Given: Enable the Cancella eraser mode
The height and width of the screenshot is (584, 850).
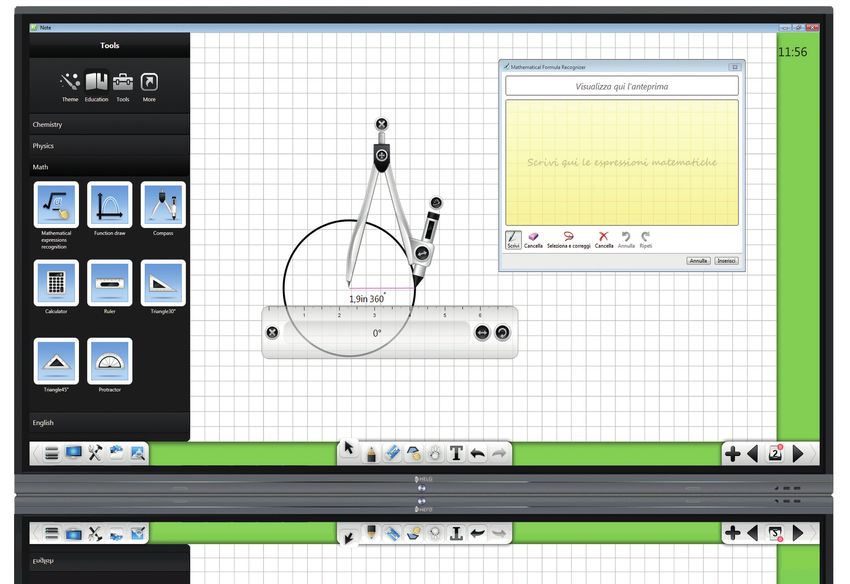Looking at the screenshot, I should click(x=533, y=240).
